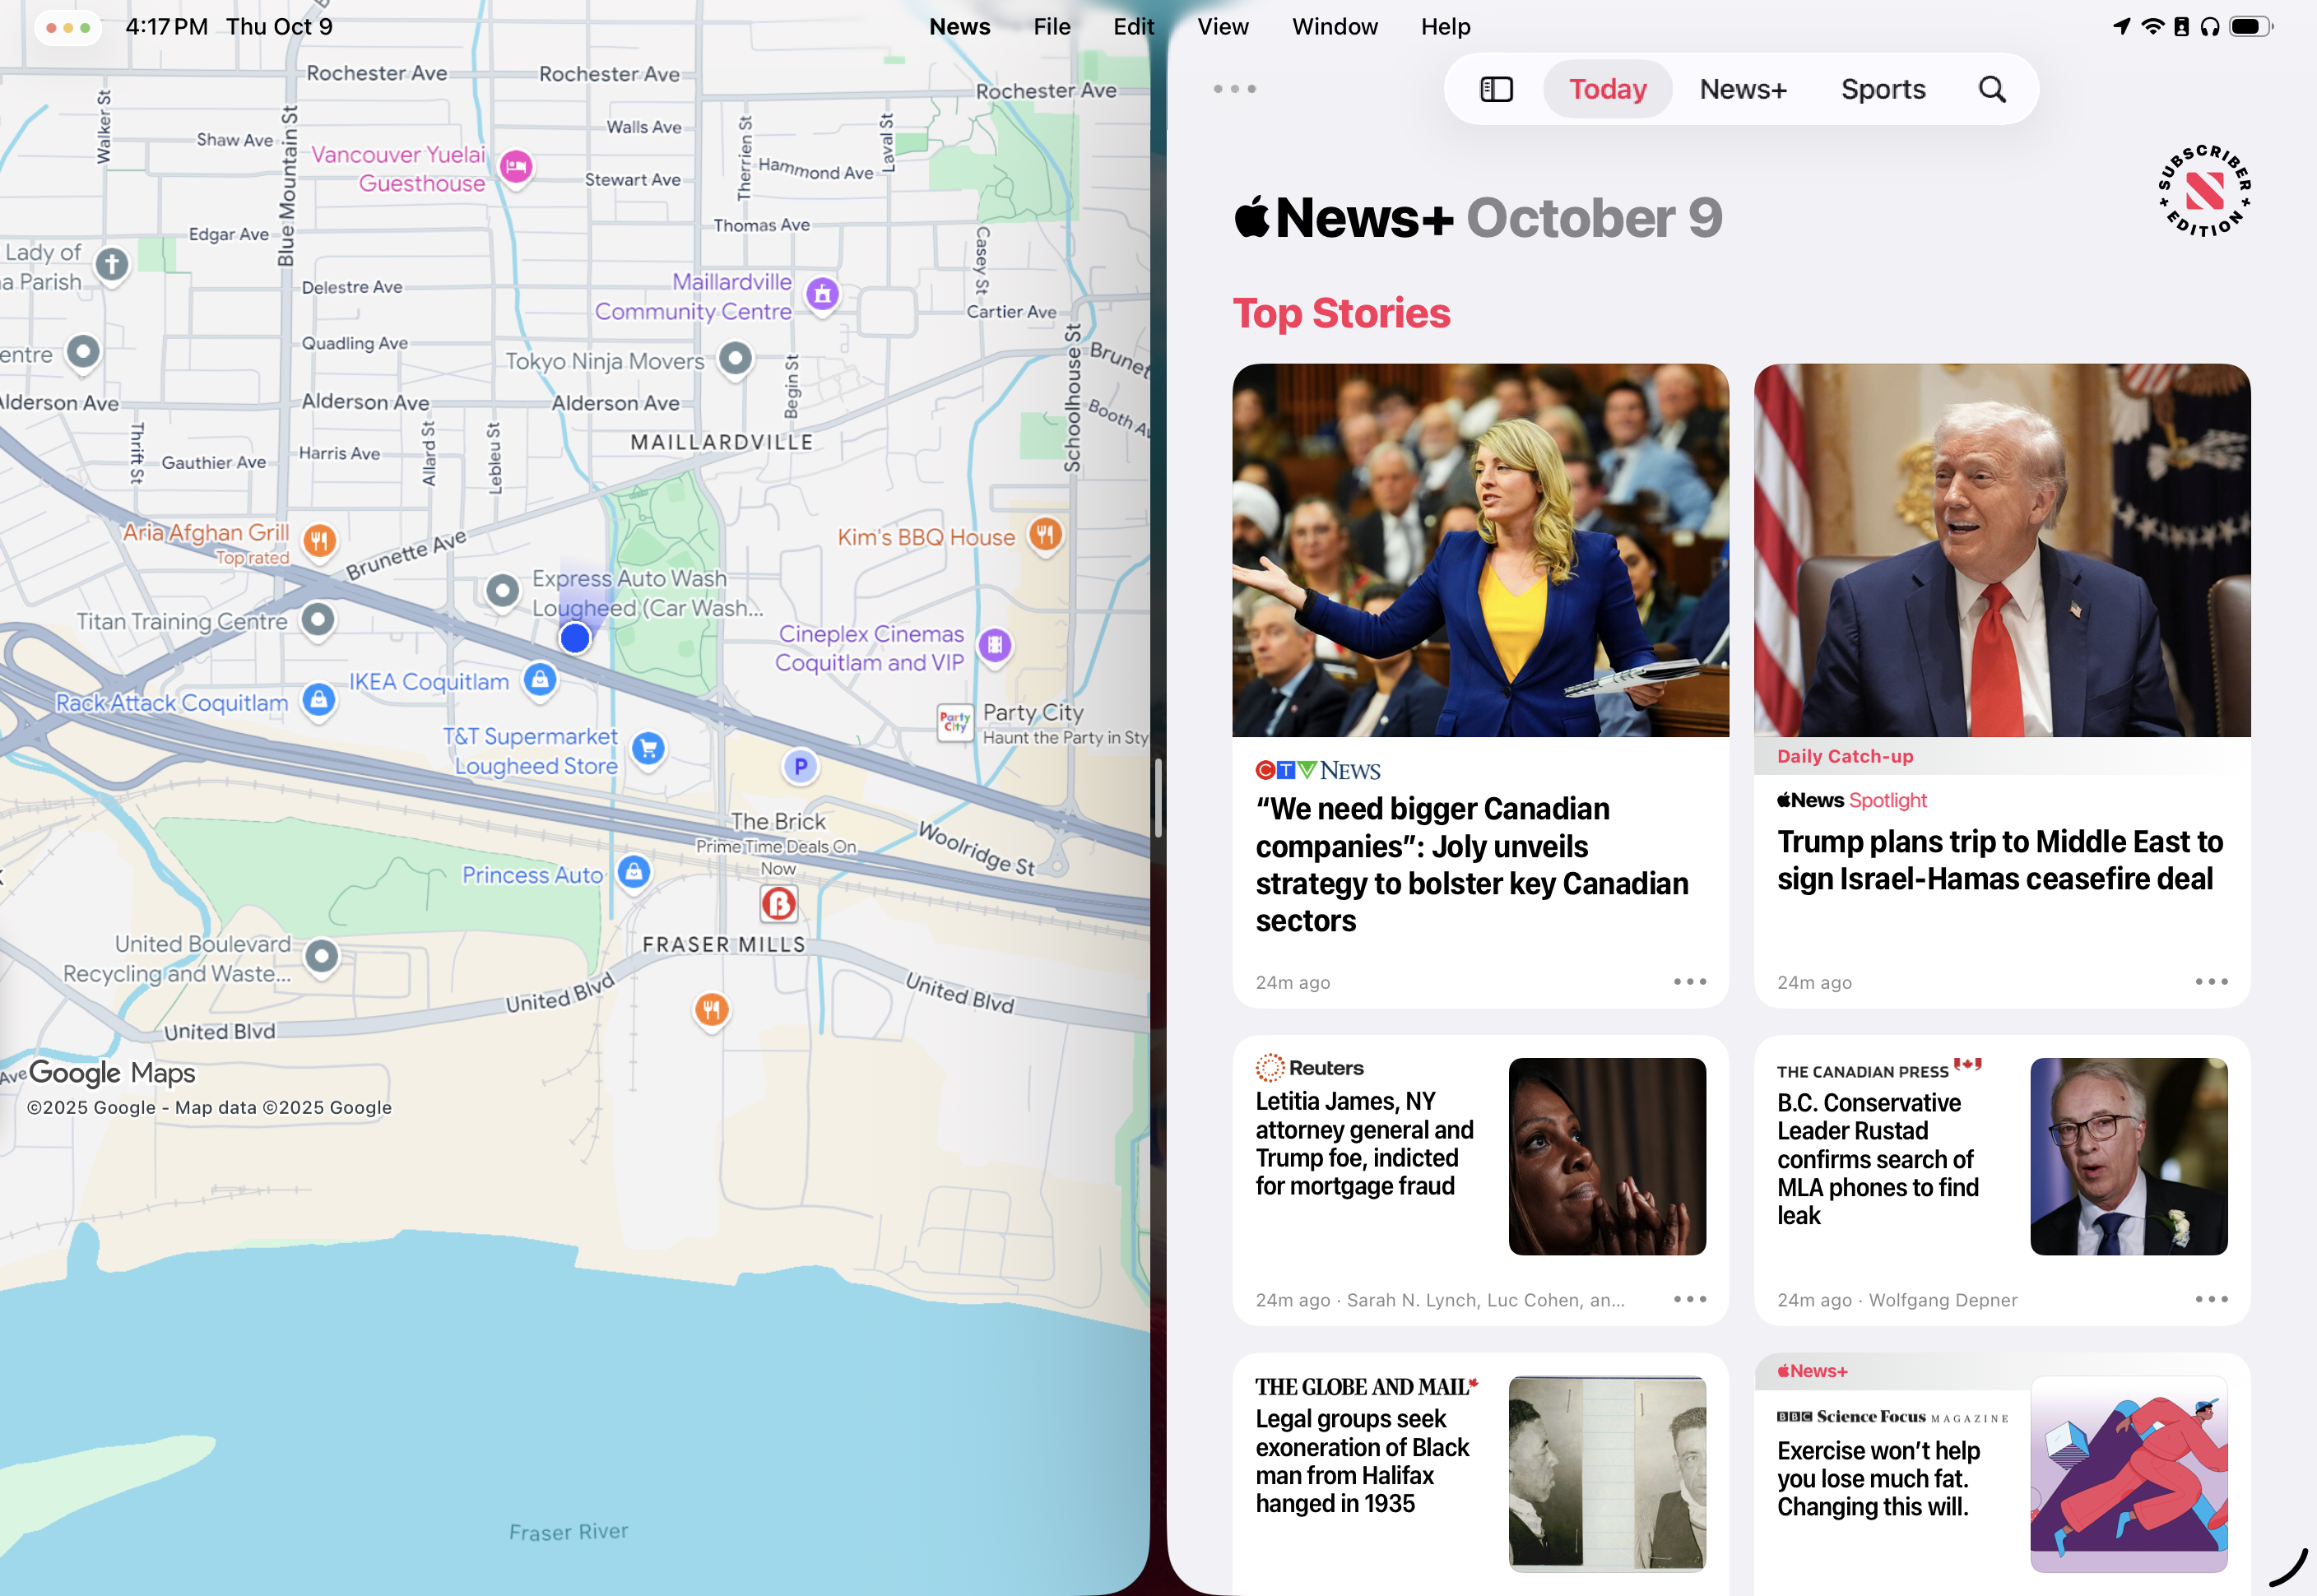Screen dimensions: 2317x1596
Task: Open the B.C. Conservative Leader Rustad article
Action: coord(1877,1158)
